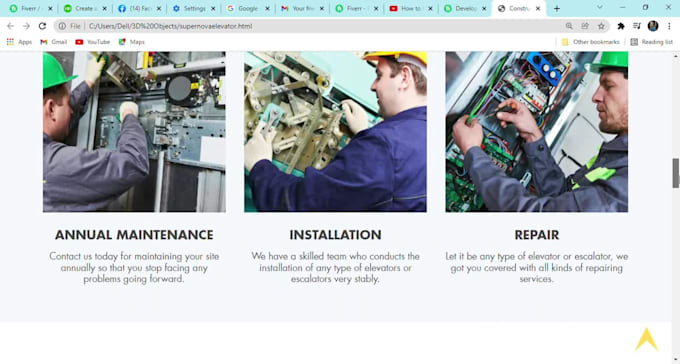680x364 pixels.
Task: Click the zoom magnifier icon in address bar
Action: click(569, 26)
